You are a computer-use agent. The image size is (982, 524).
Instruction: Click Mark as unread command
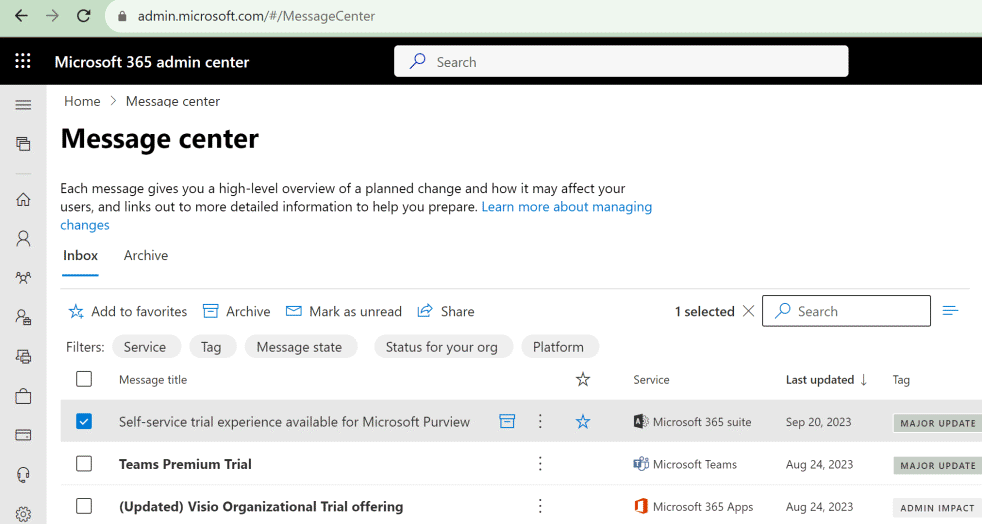coord(344,311)
